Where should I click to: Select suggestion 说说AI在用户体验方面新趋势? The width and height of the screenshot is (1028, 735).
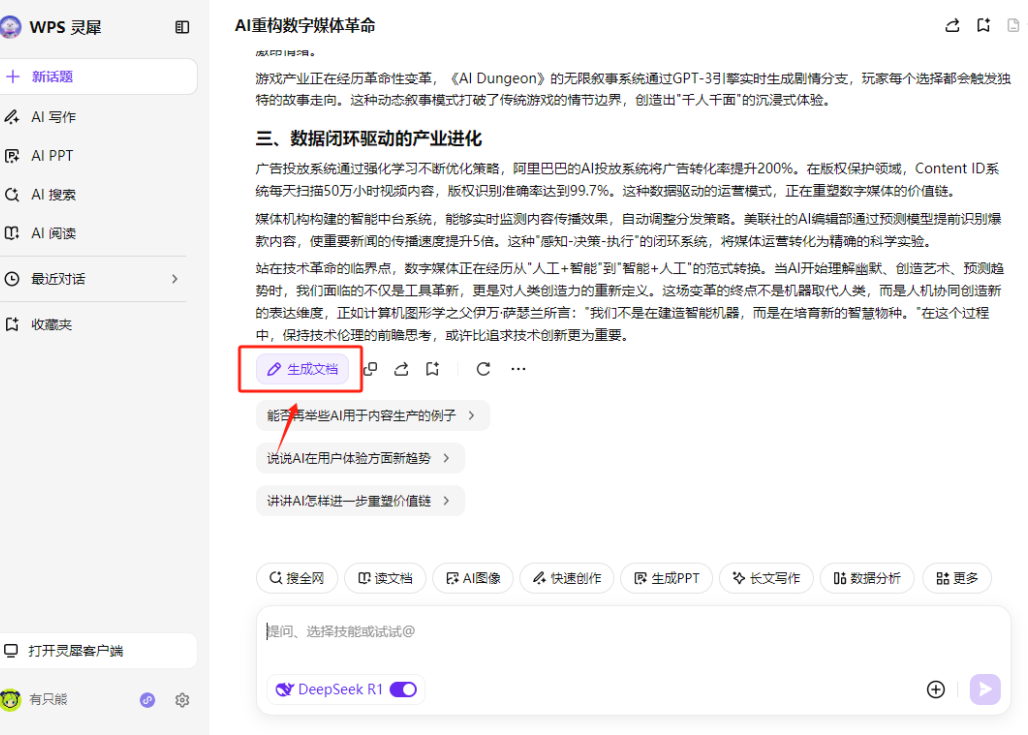(361, 458)
